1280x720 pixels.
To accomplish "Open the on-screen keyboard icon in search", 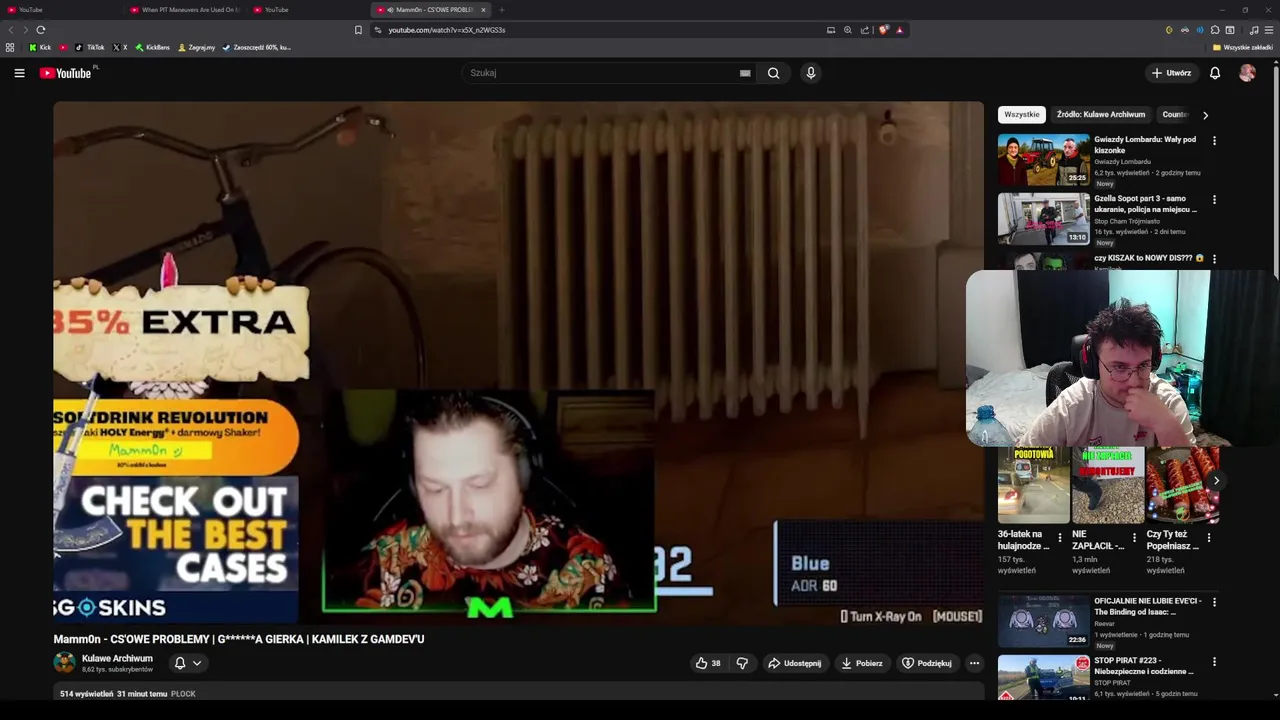I will coord(745,73).
